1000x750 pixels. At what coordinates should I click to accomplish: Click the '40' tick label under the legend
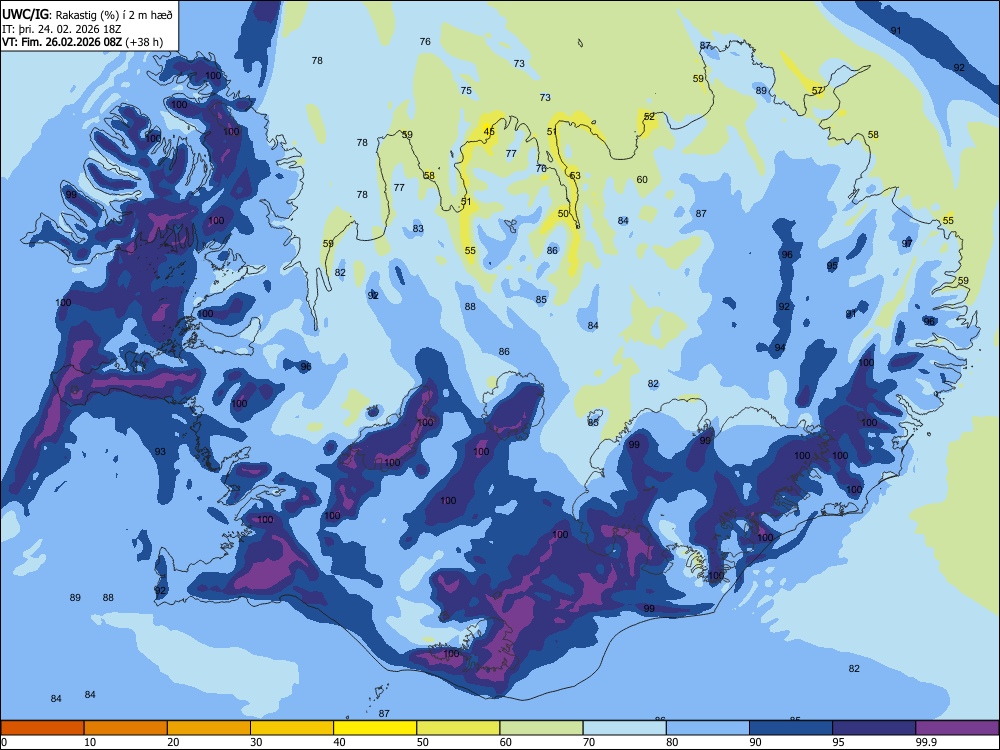pyautogui.click(x=339, y=742)
